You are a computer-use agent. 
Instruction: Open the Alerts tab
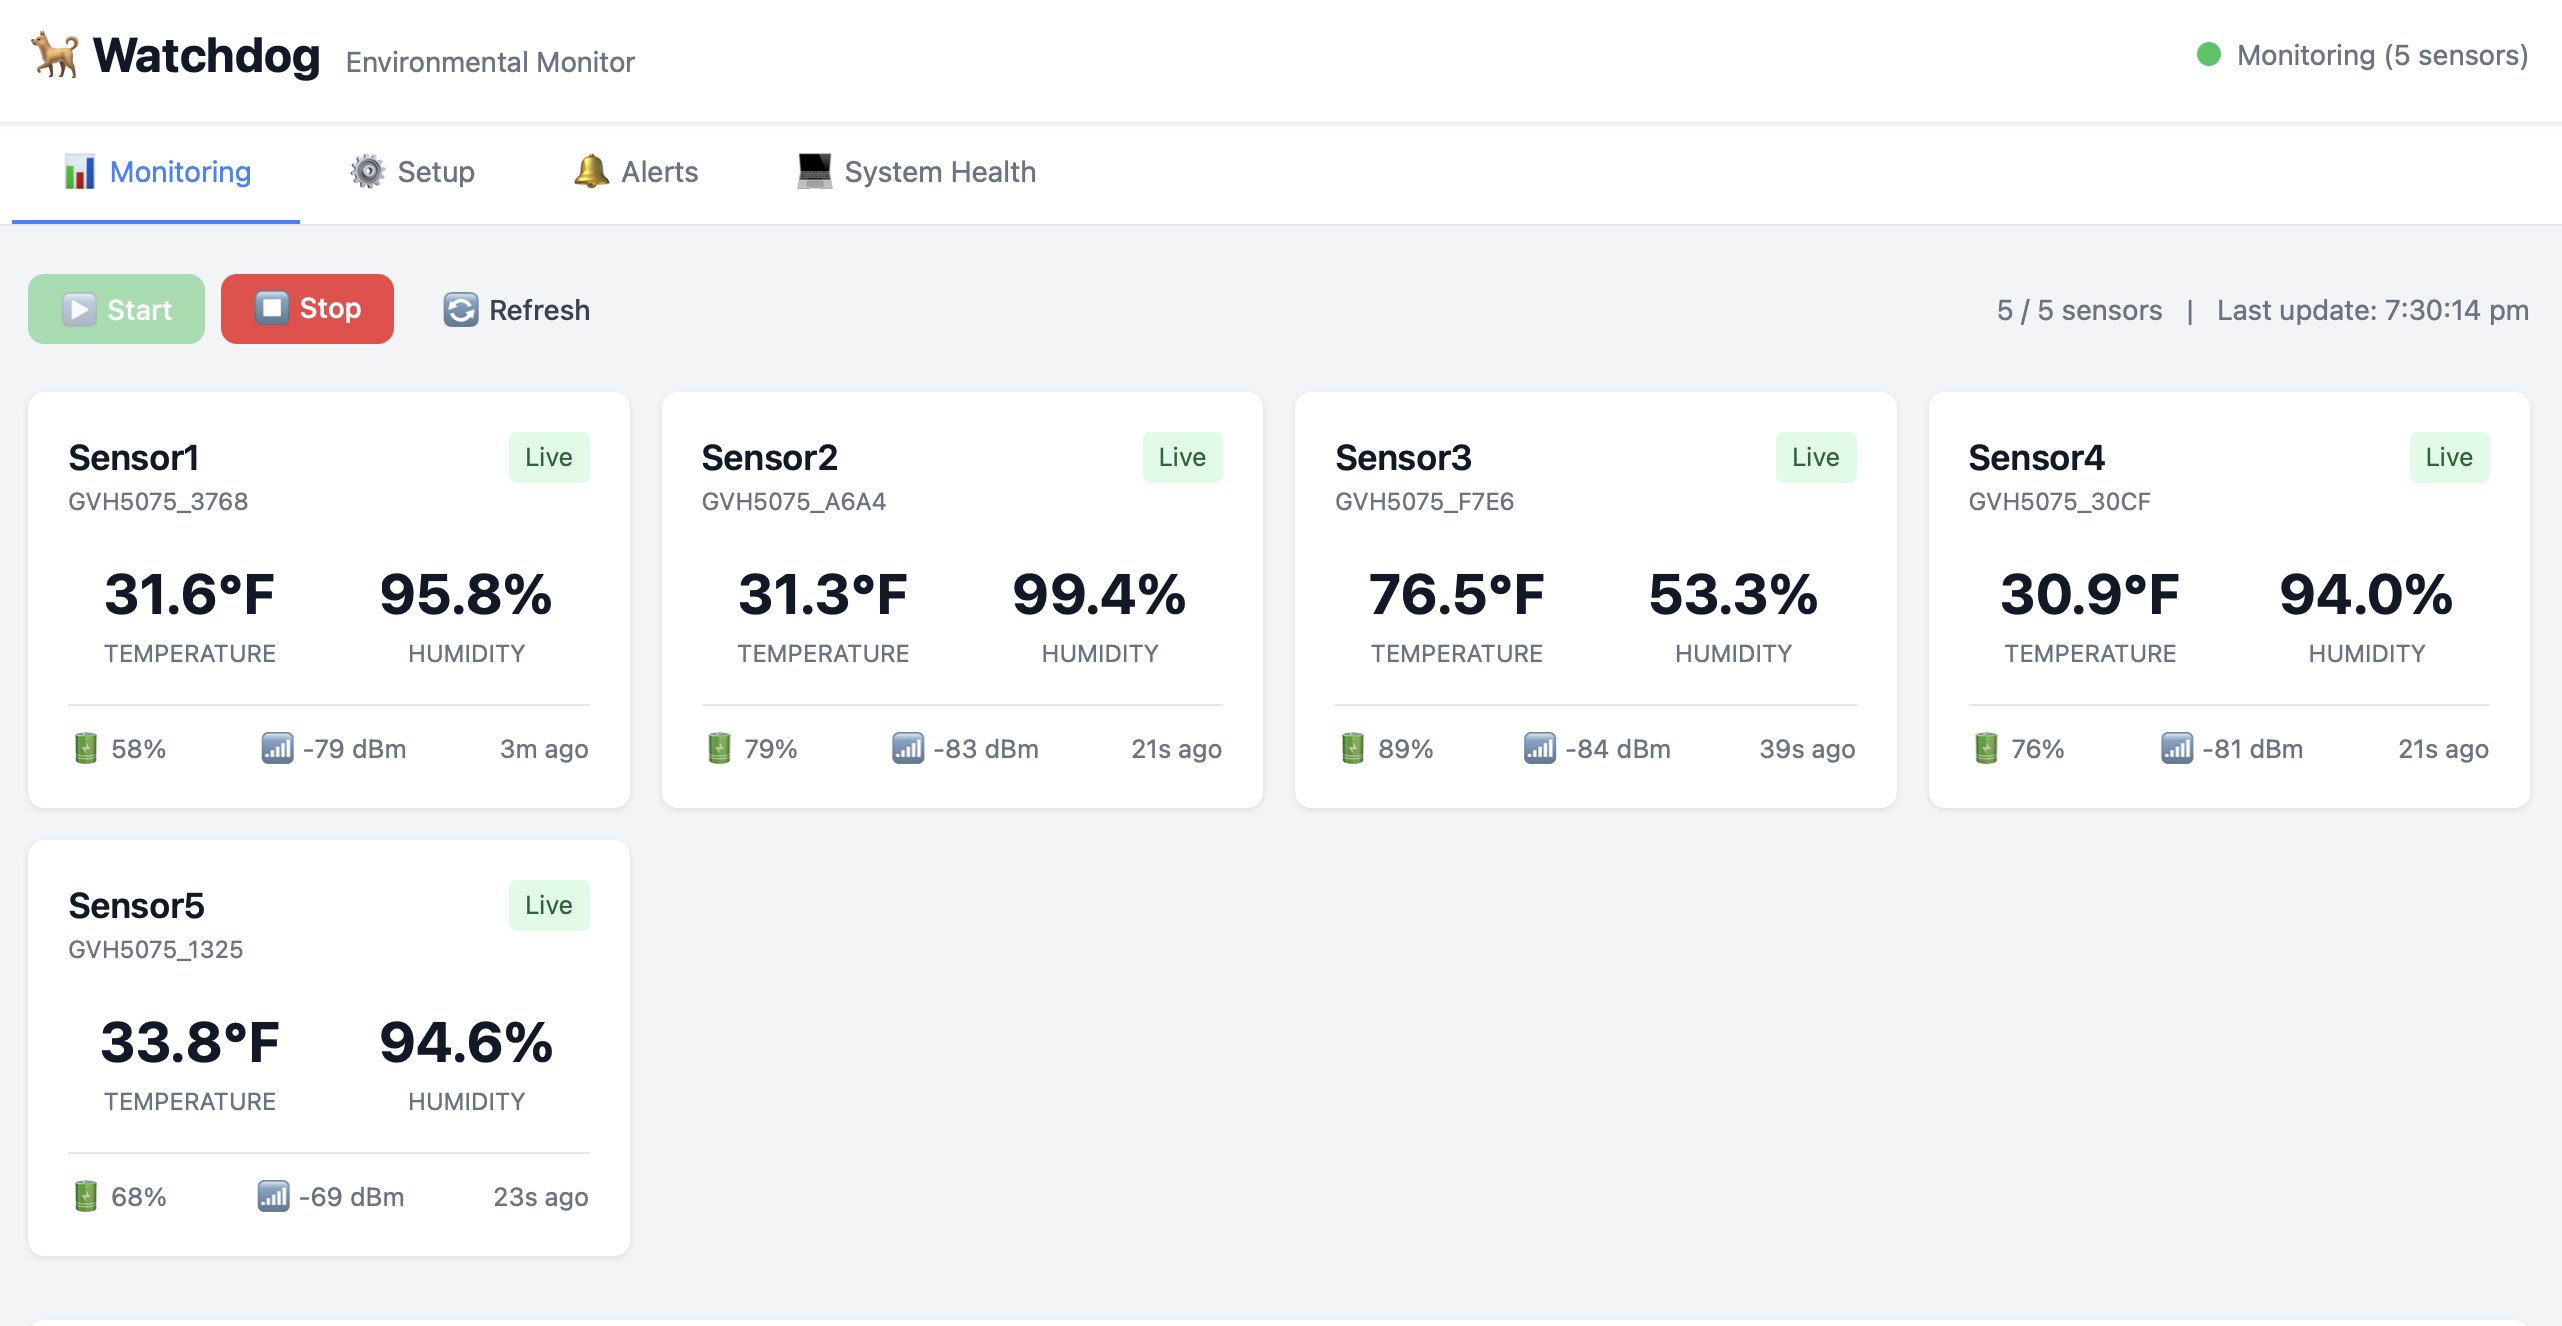coord(636,172)
